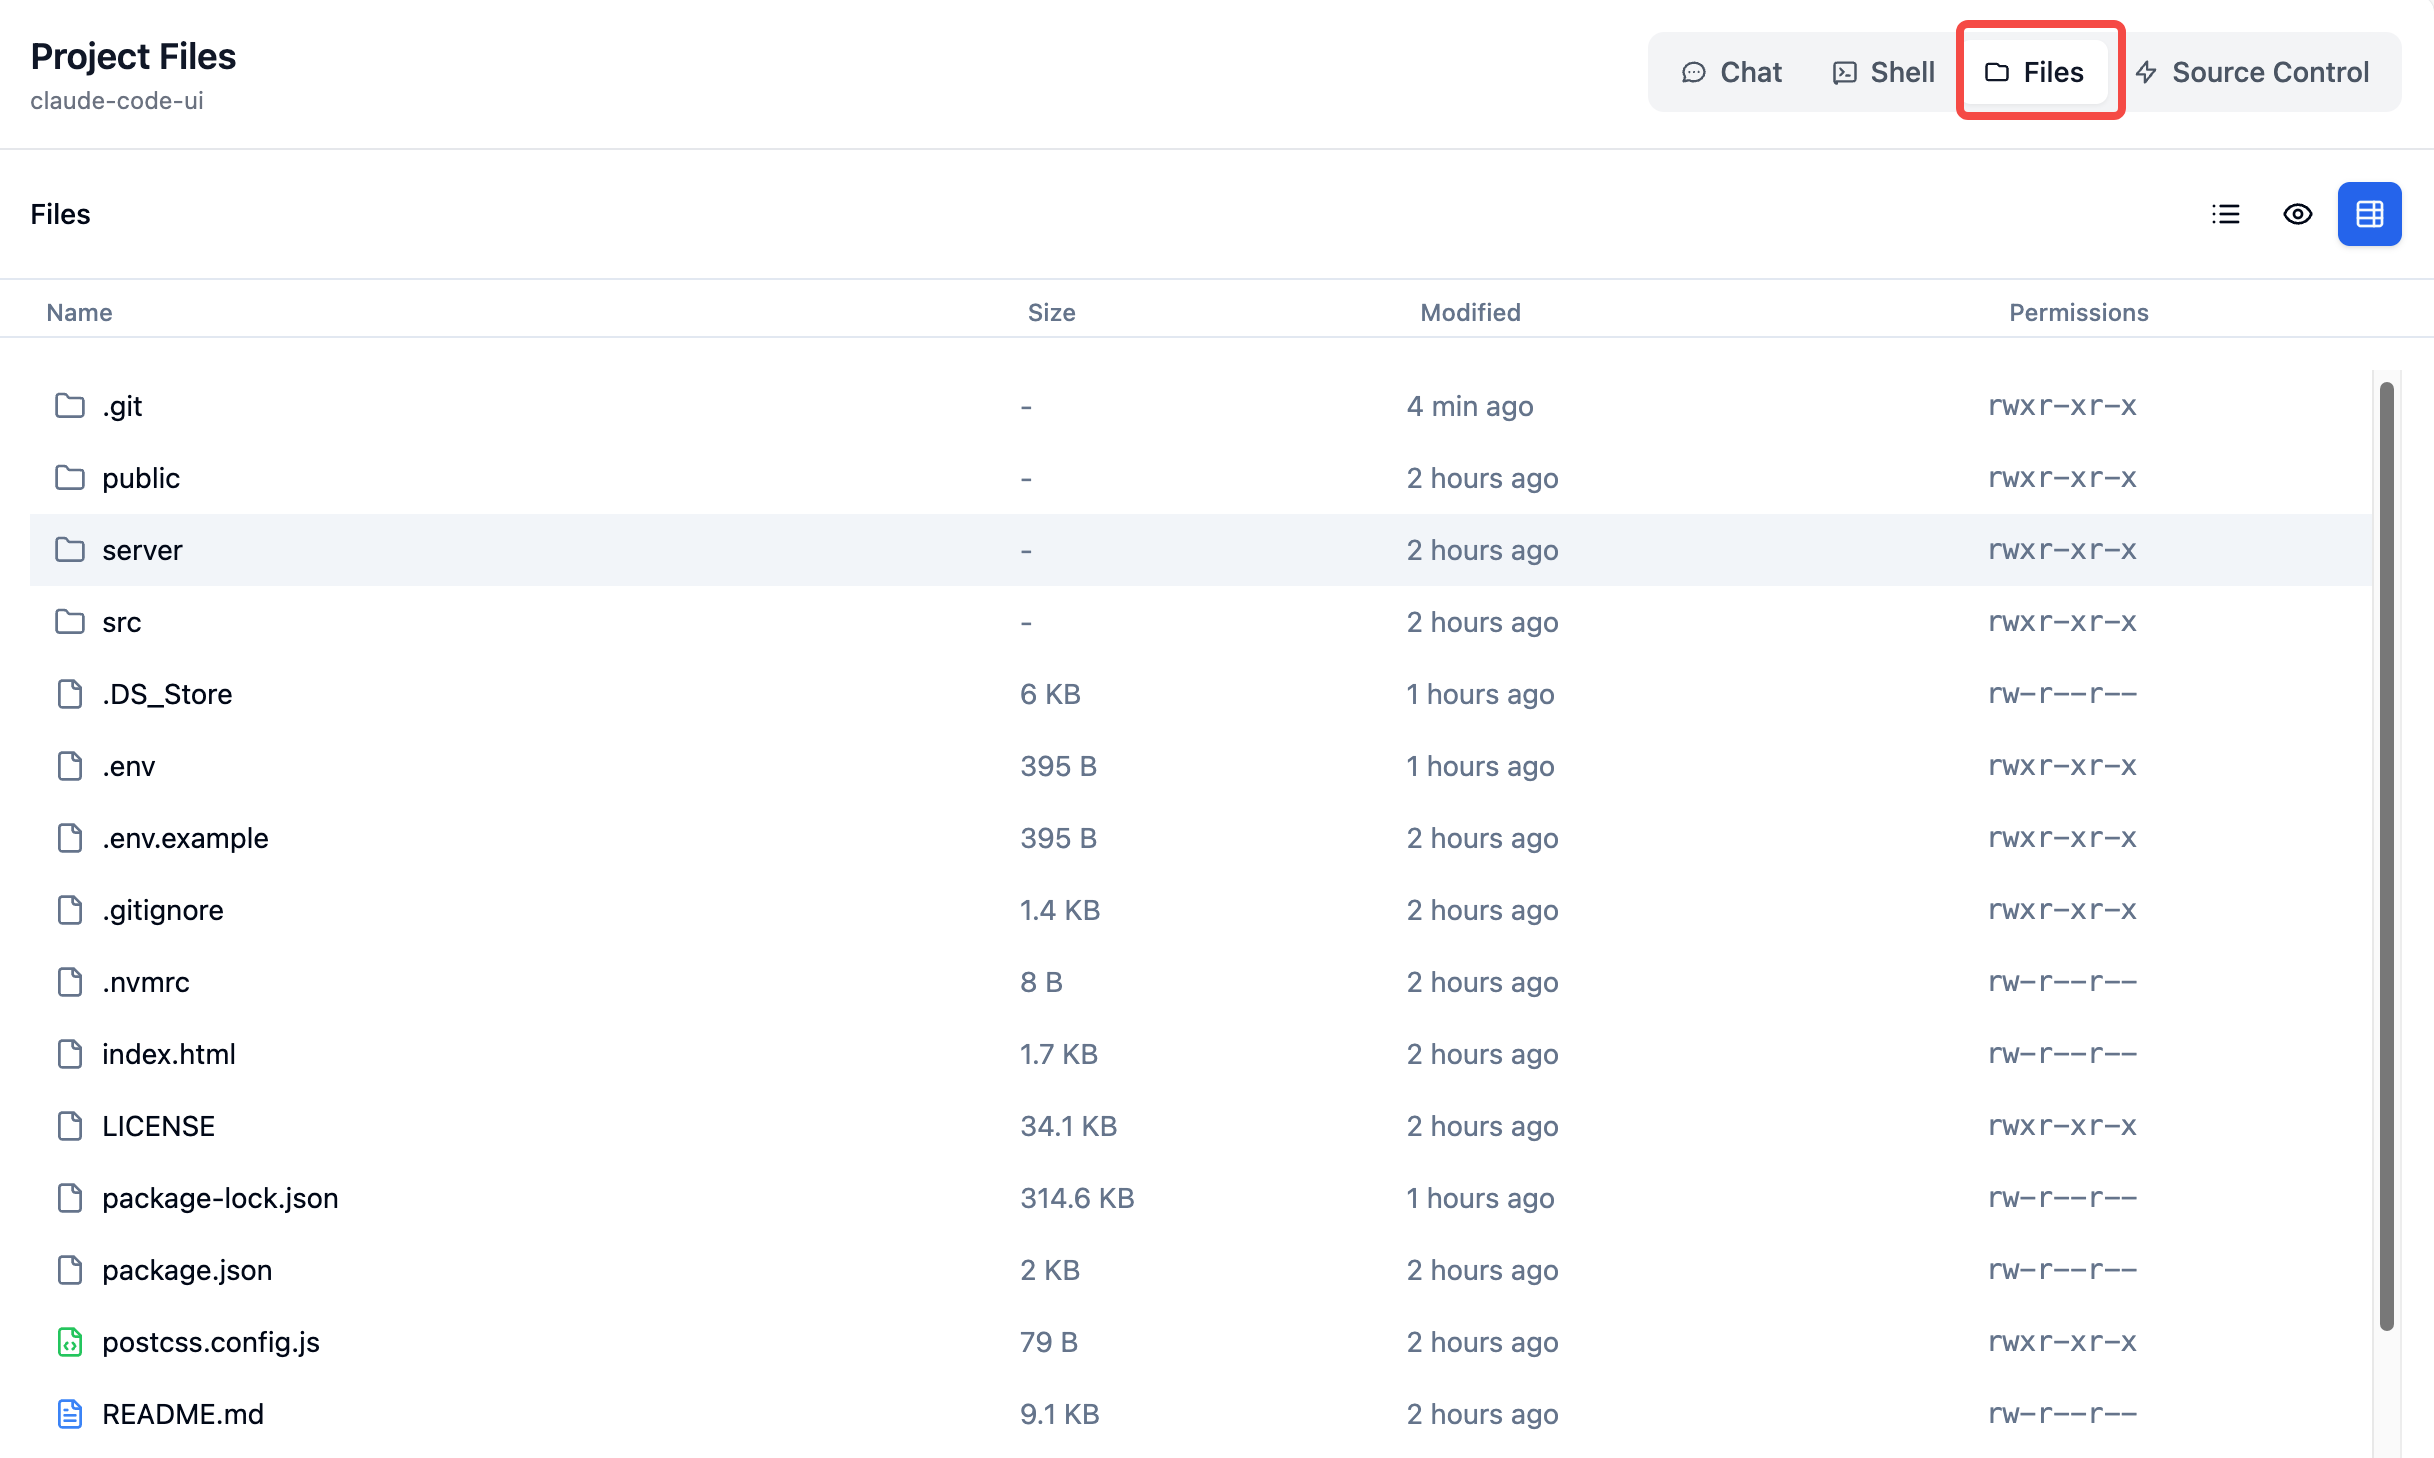
Task: Click the vertical scrollbar thumb
Action: click(2386, 856)
